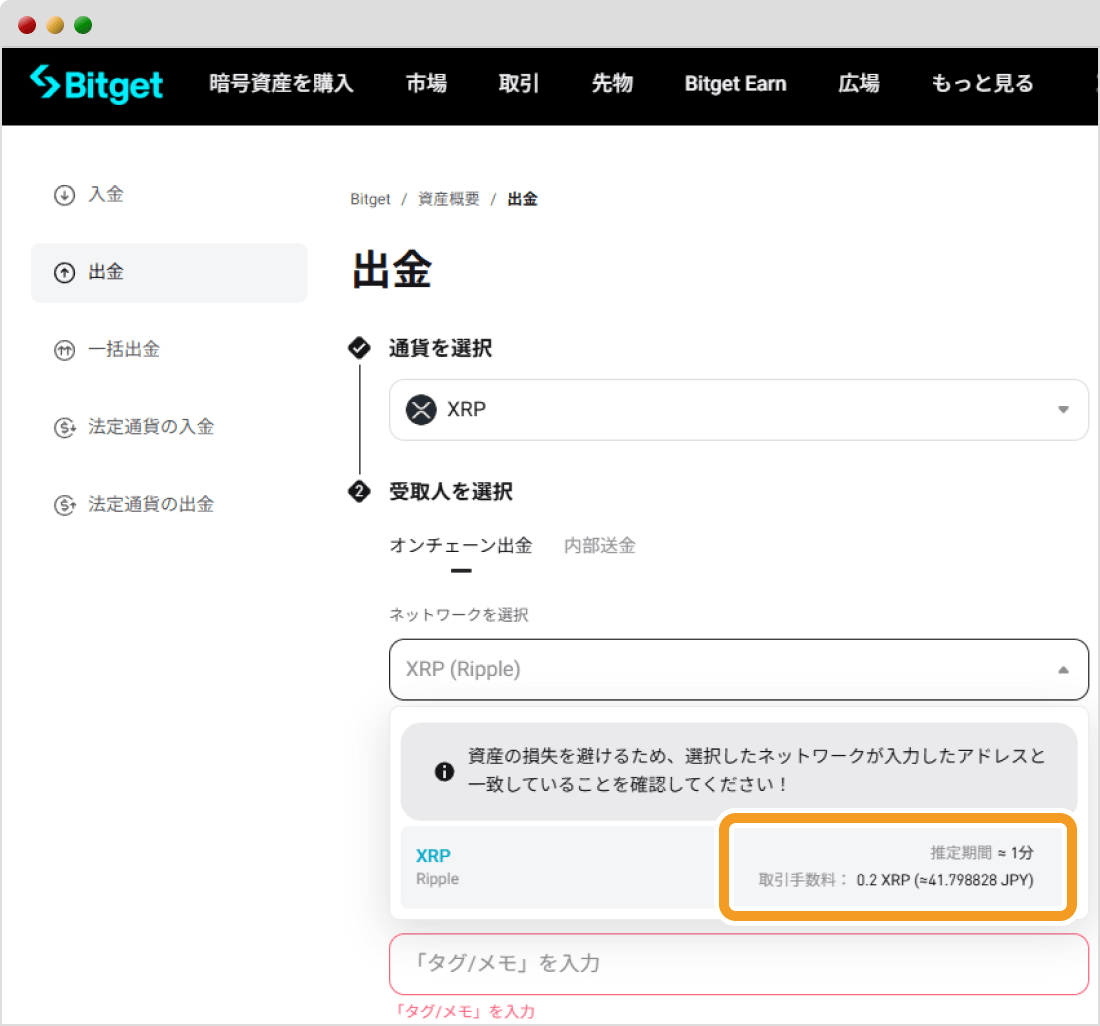Click the step 2 badge beside 受取人を選択
The image size is (1100, 1026).
359,491
